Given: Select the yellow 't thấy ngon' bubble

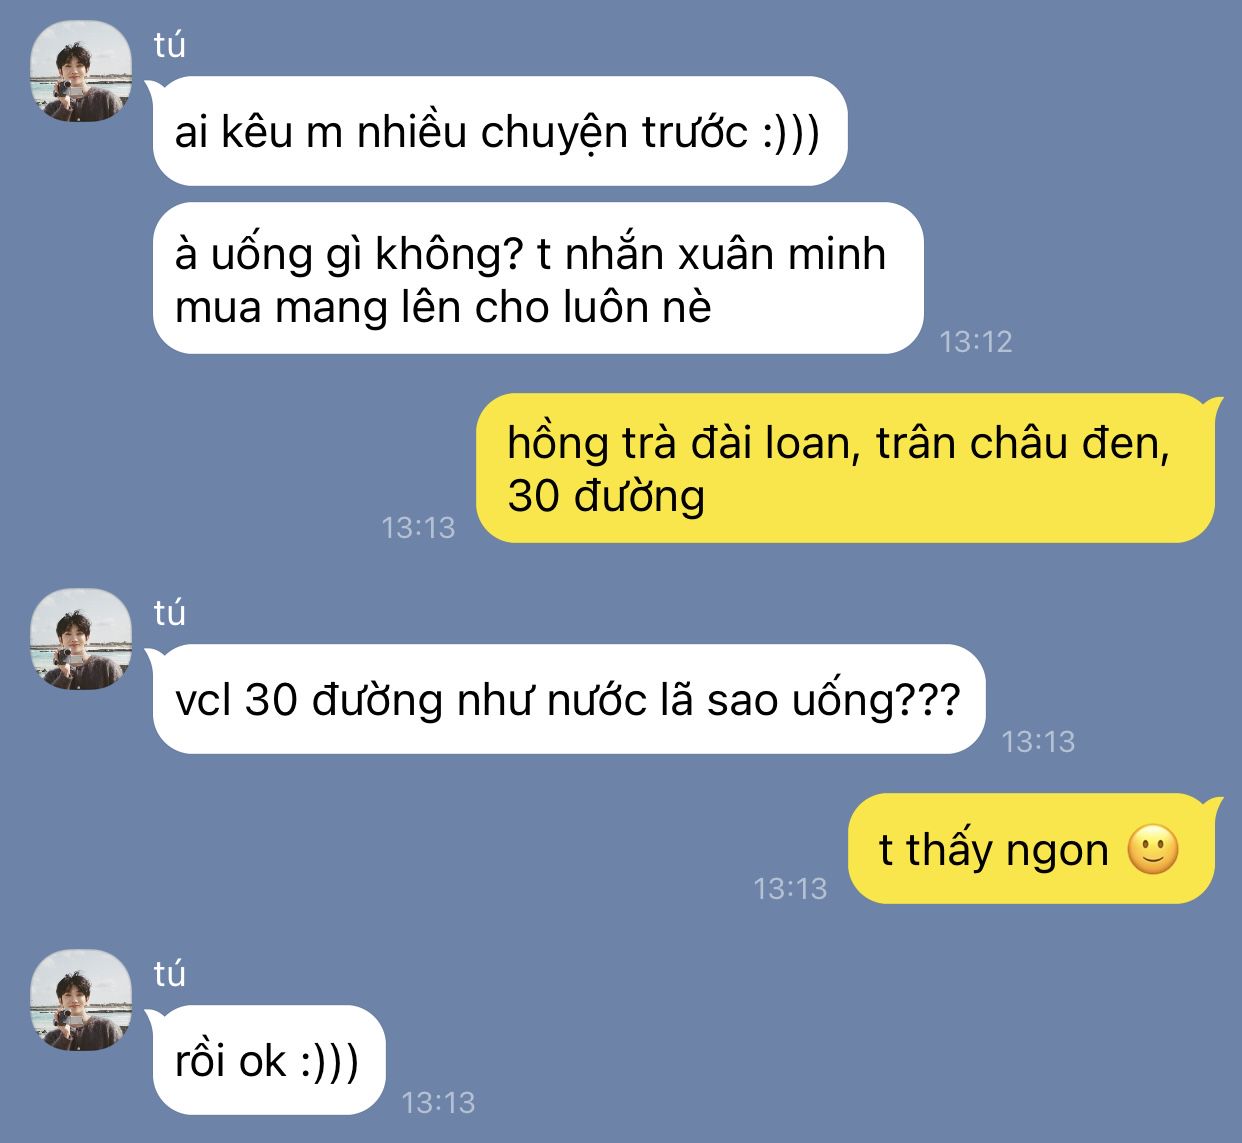Looking at the screenshot, I should coord(1036,849).
